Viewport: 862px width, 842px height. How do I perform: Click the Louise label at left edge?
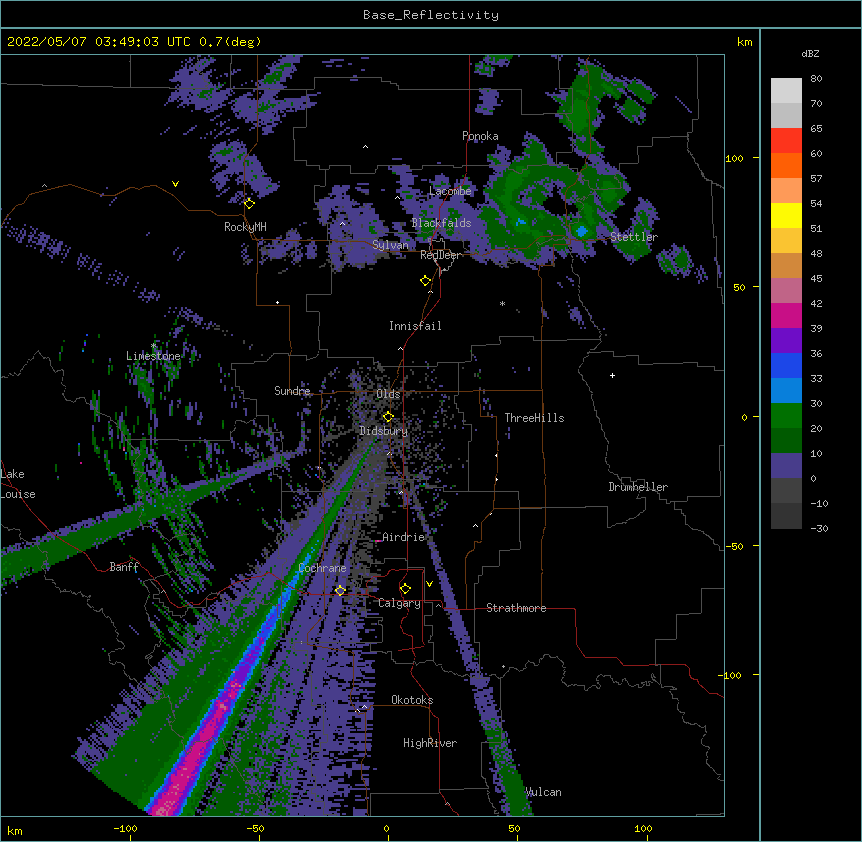(x=18, y=494)
